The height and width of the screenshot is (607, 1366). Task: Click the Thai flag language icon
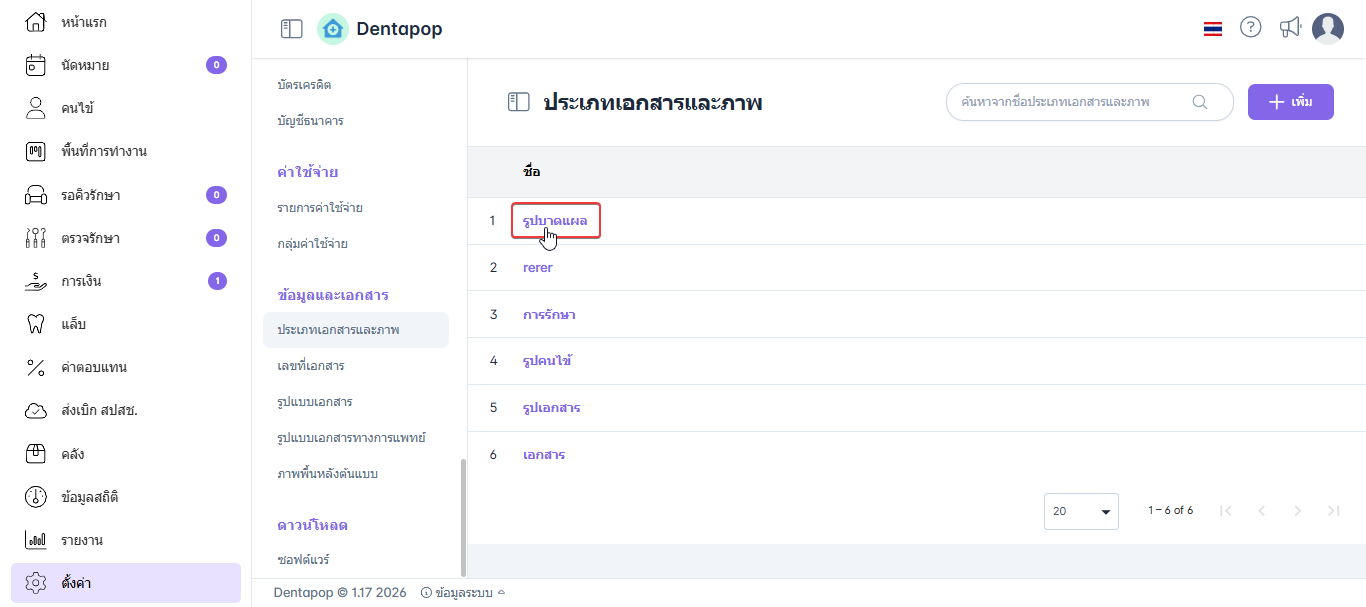tap(1213, 29)
